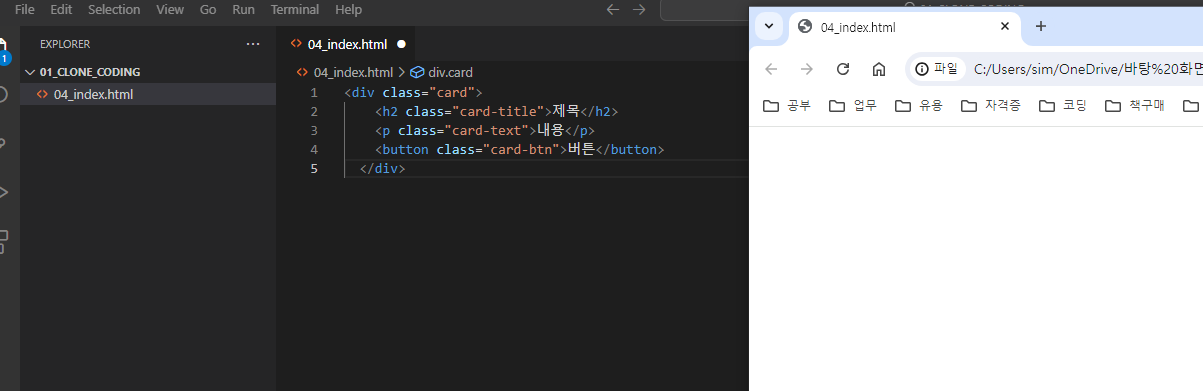Open the 업무 bookmark folder
Screen dimensions: 1203x391
click(853, 105)
